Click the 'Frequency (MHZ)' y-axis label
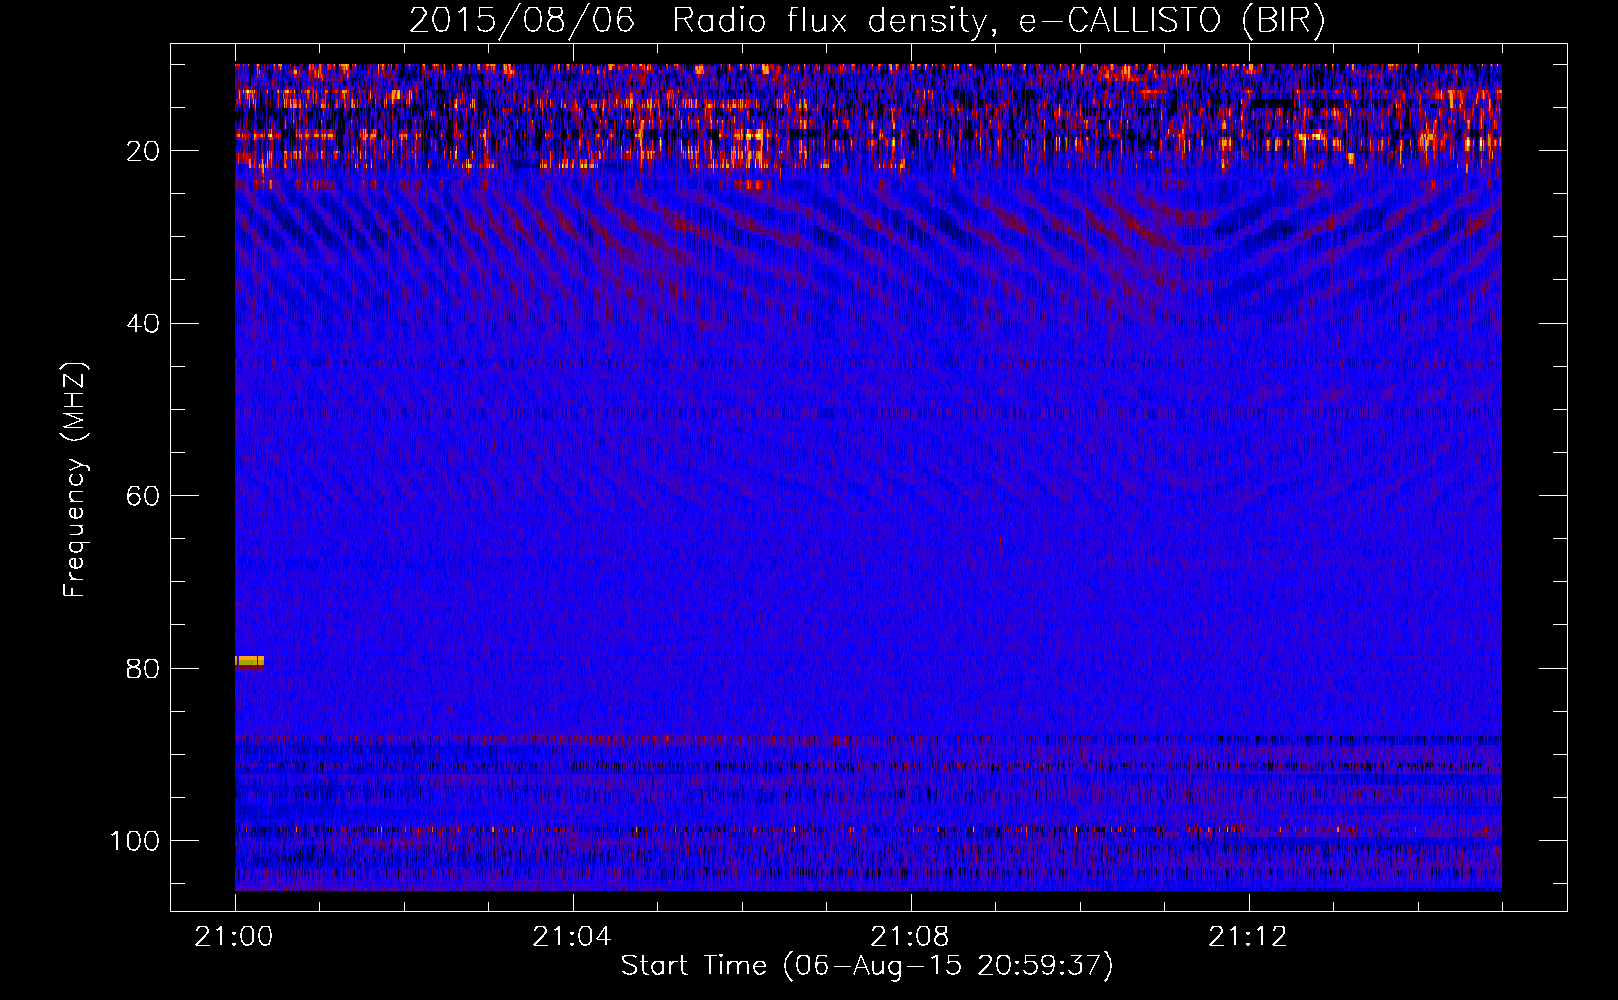 coord(75,479)
